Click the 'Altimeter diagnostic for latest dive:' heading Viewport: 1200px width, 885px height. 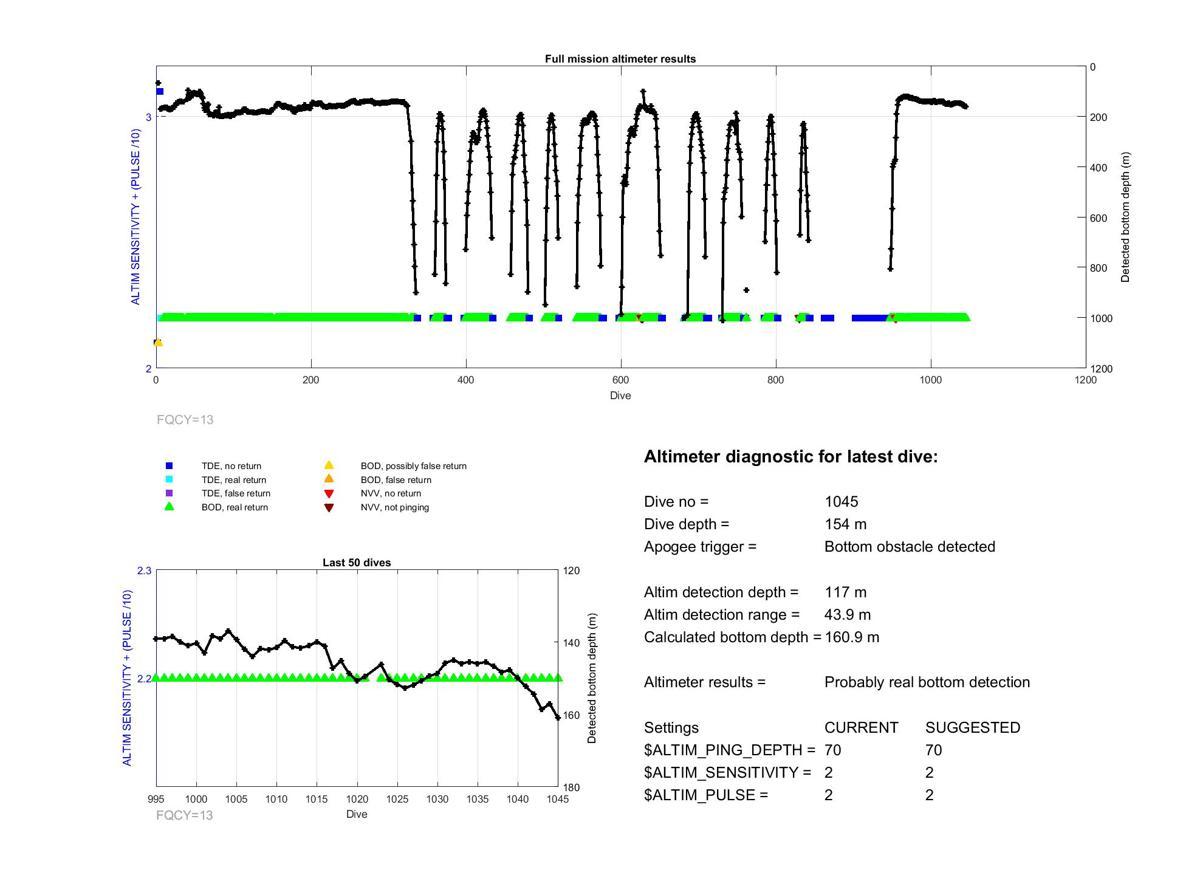point(791,457)
